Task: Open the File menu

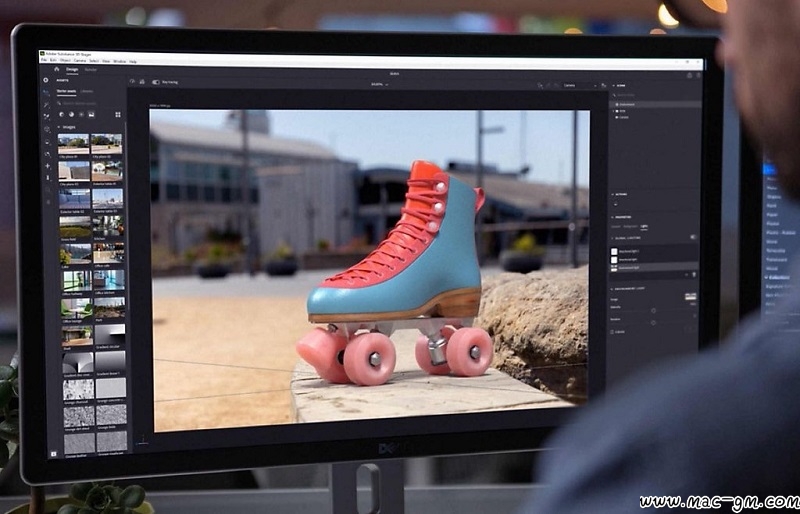Action: pos(44,60)
